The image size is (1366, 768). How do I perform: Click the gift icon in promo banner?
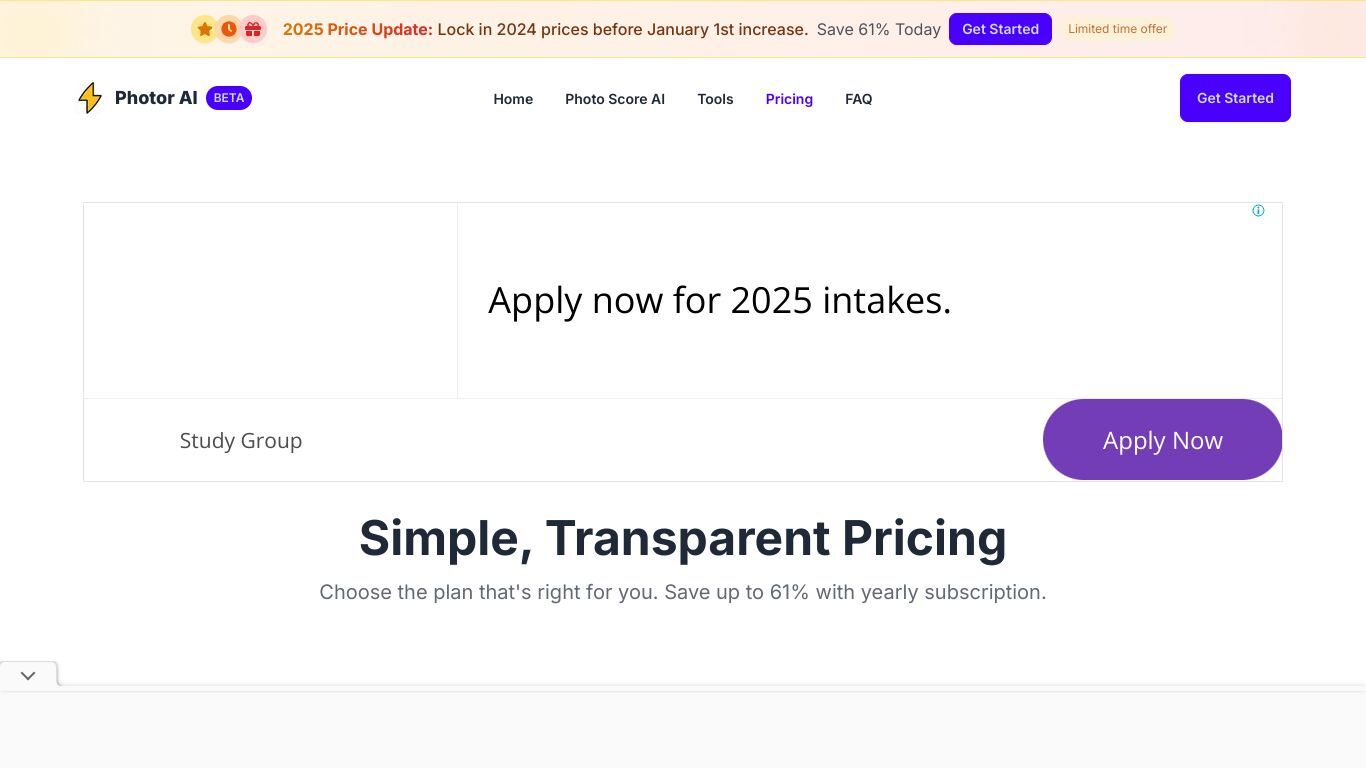coord(253,29)
